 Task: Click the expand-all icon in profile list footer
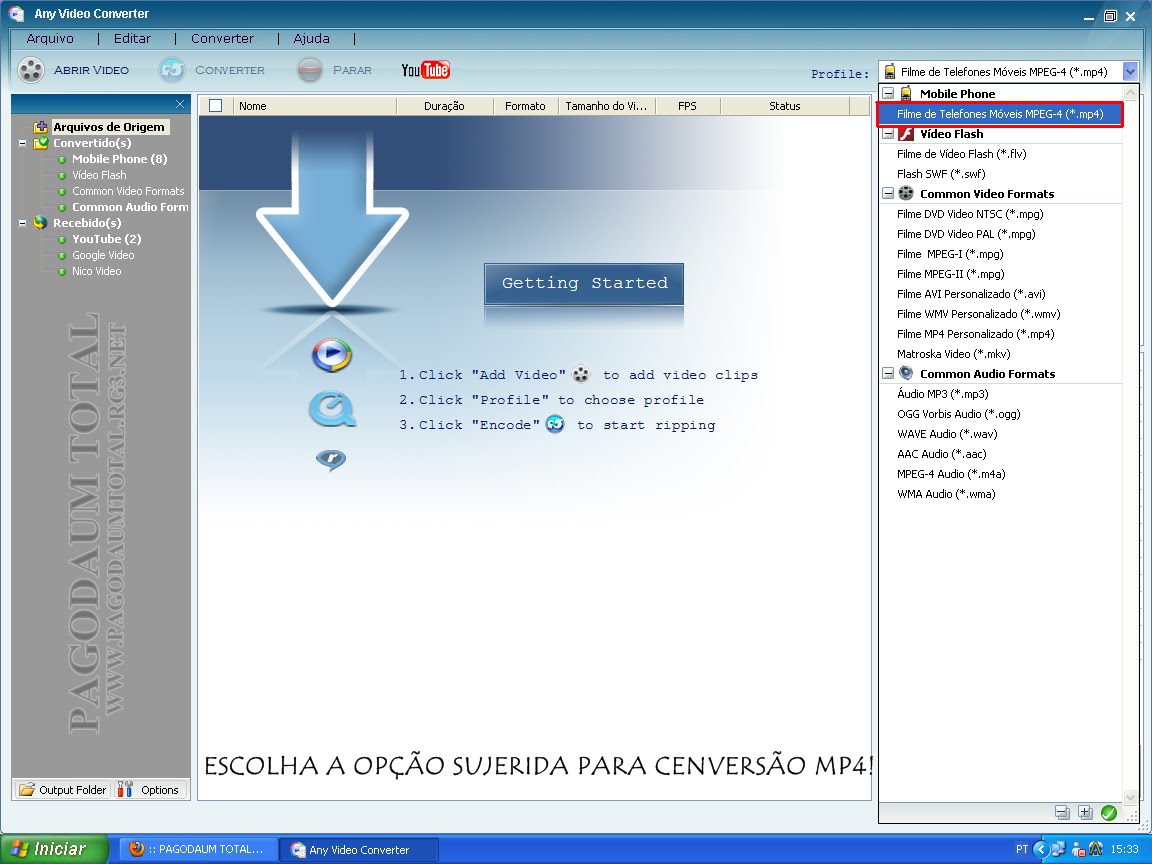(1085, 812)
